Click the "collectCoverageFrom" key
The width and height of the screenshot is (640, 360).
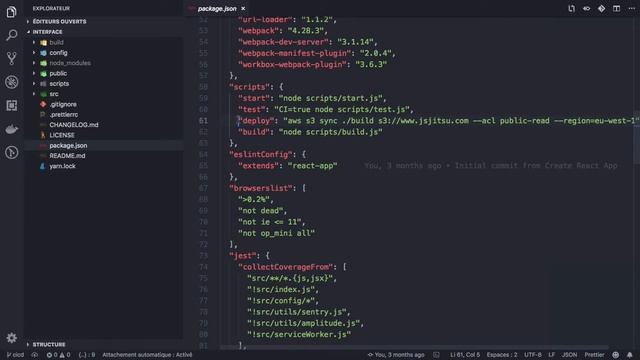coord(287,267)
